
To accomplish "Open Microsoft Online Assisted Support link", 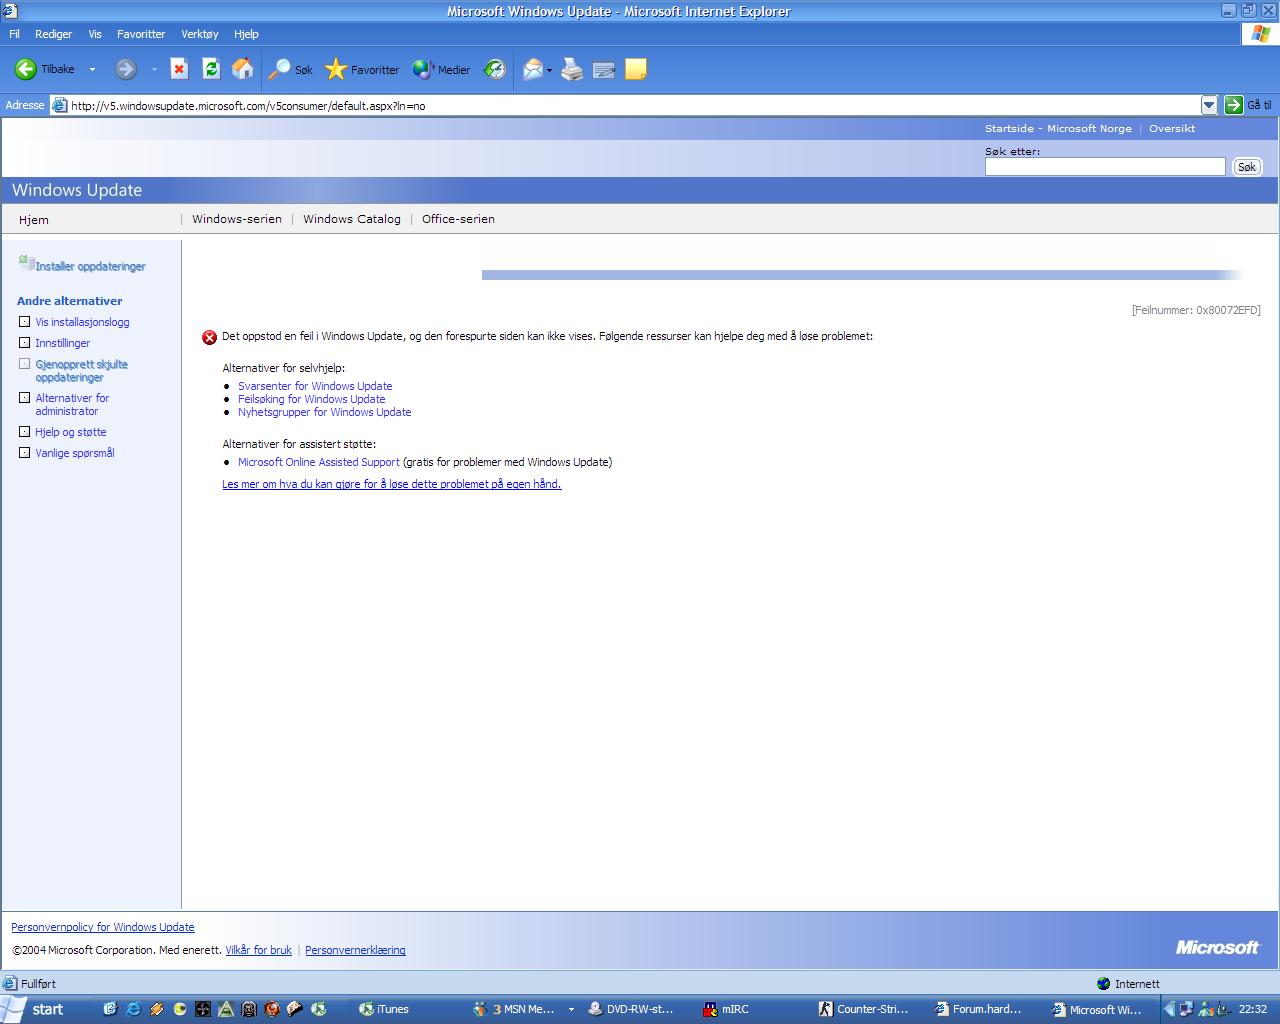I will click(x=318, y=462).
